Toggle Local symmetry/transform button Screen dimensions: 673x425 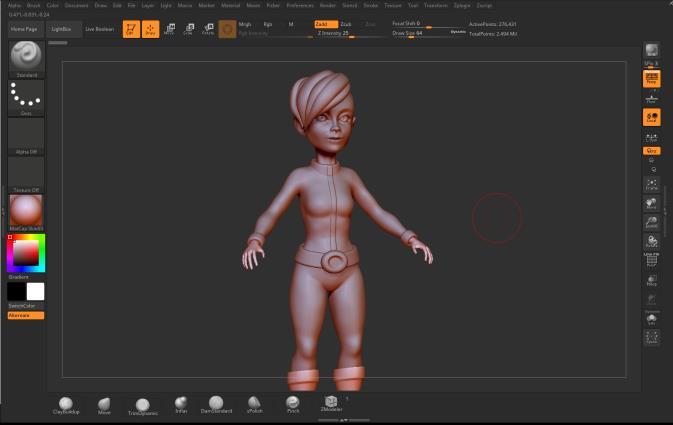[x=652, y=117]
